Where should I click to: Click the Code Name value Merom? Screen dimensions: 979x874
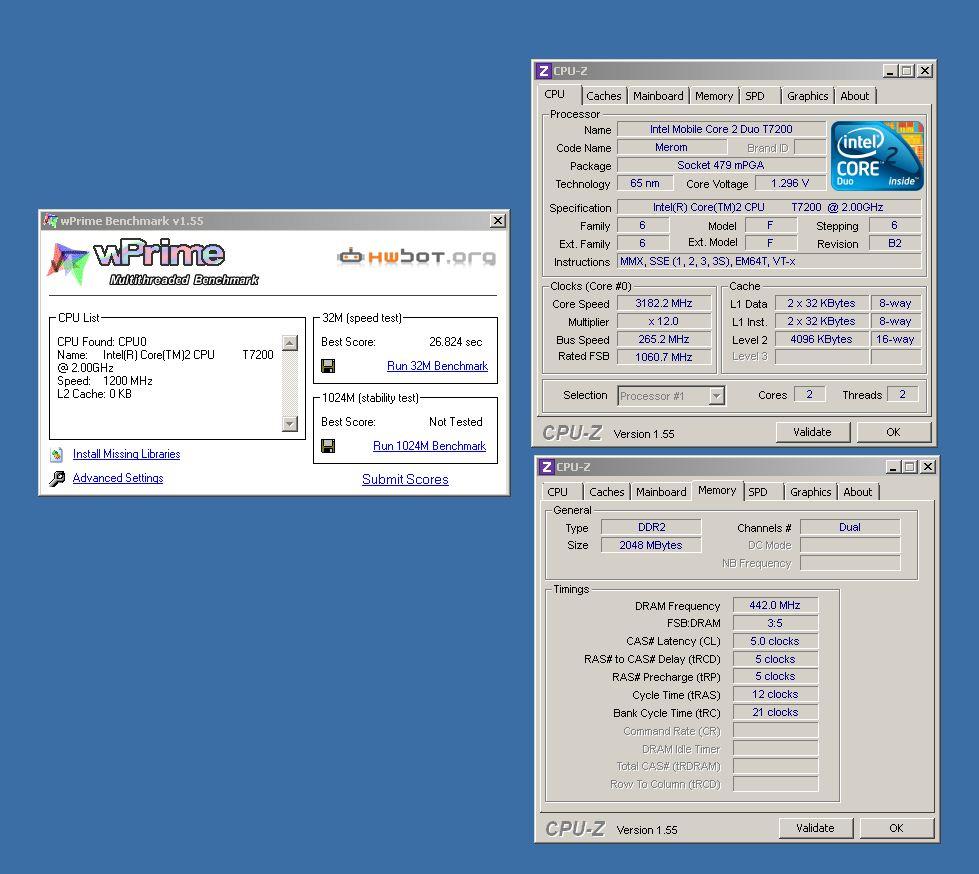pyautogui.click(x=672, y=147)
